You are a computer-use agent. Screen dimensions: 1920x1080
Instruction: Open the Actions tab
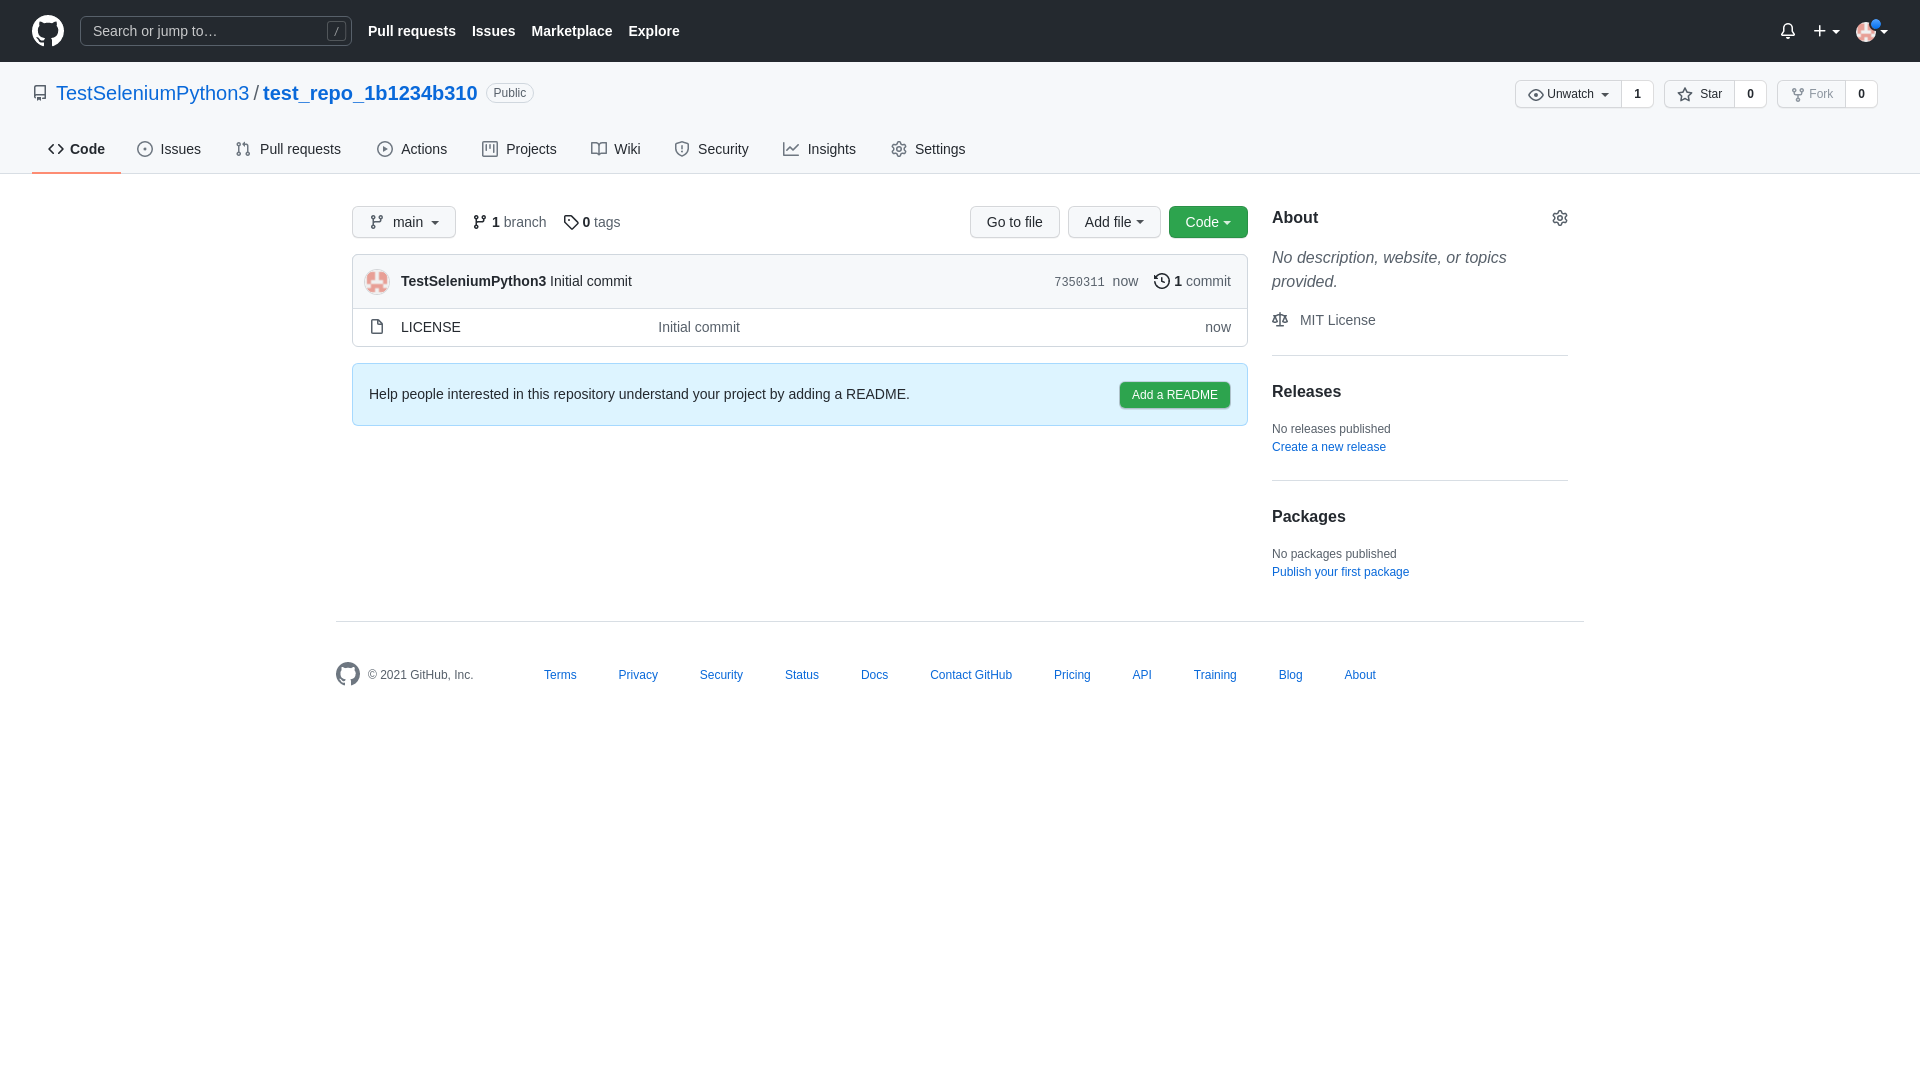point(412,149)
